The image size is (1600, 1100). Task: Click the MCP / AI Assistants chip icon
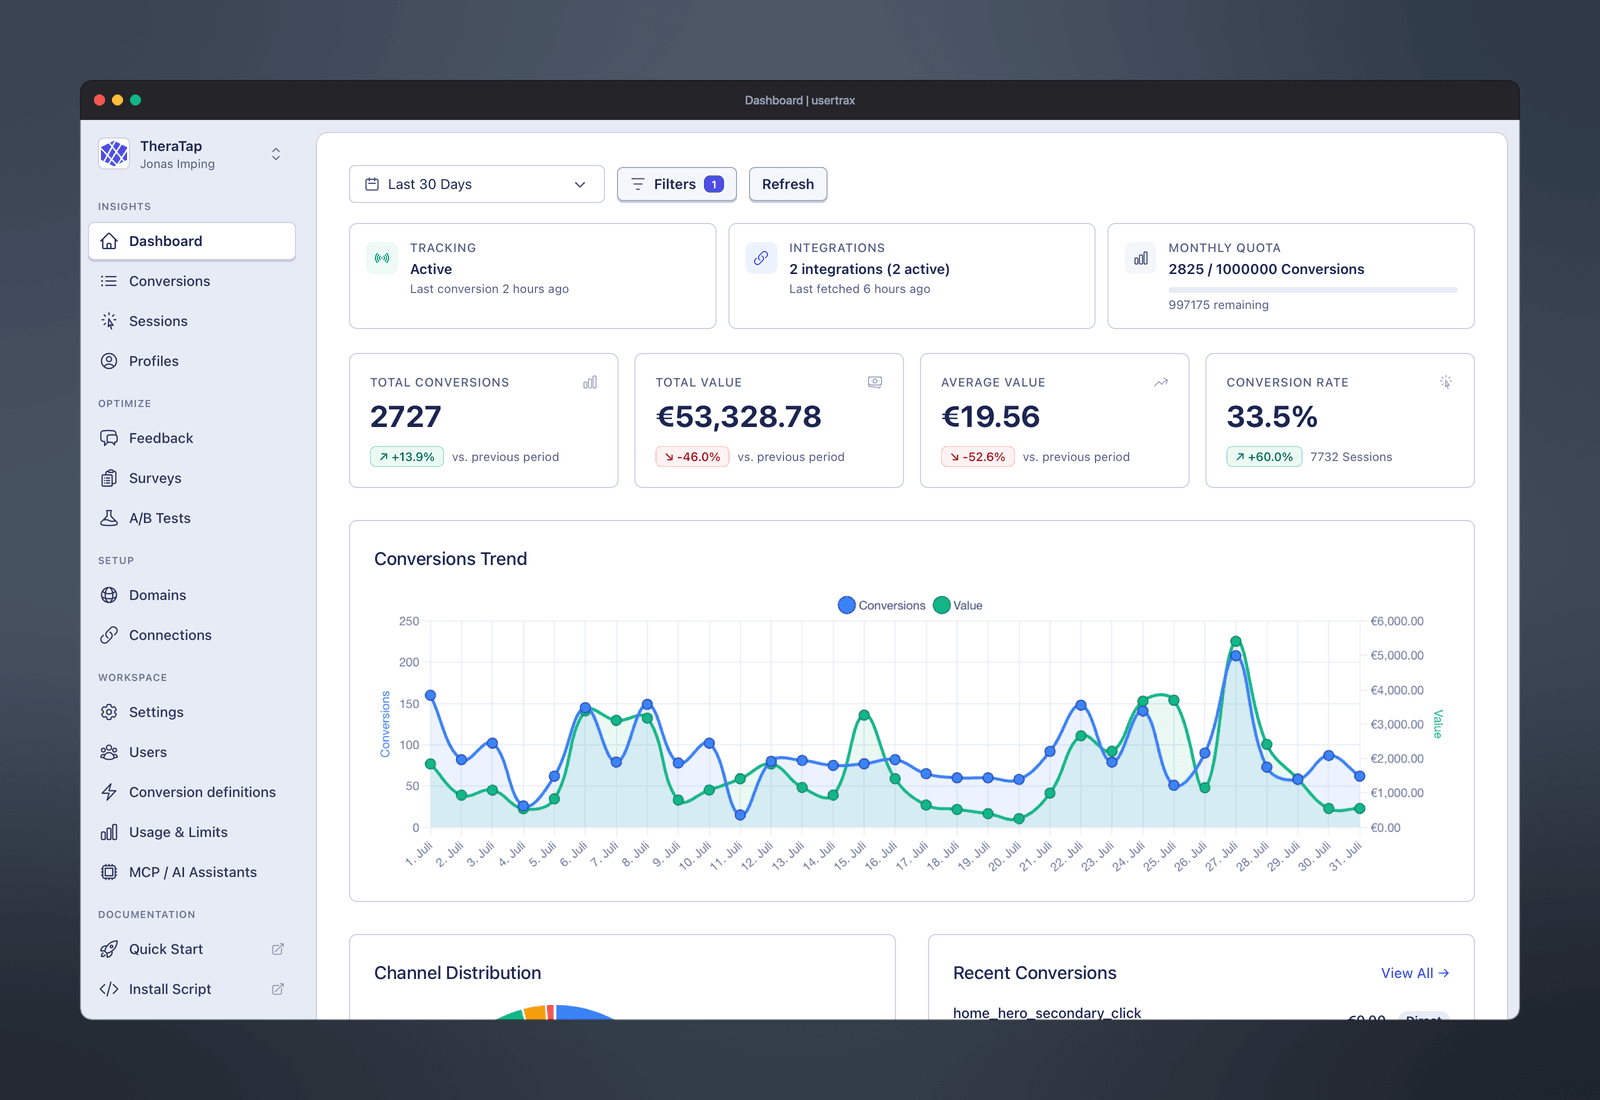[109, 872]
